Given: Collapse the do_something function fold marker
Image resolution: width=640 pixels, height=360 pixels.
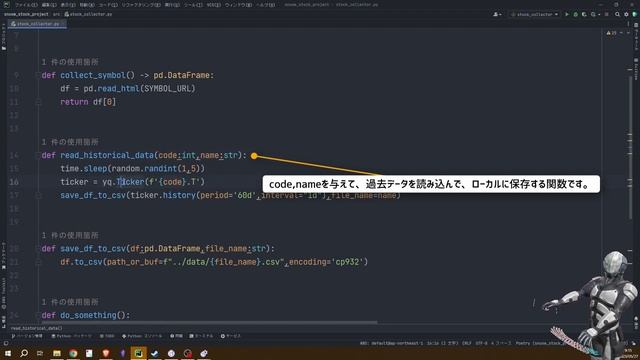Looking at the screenshot, I should 38,315.
